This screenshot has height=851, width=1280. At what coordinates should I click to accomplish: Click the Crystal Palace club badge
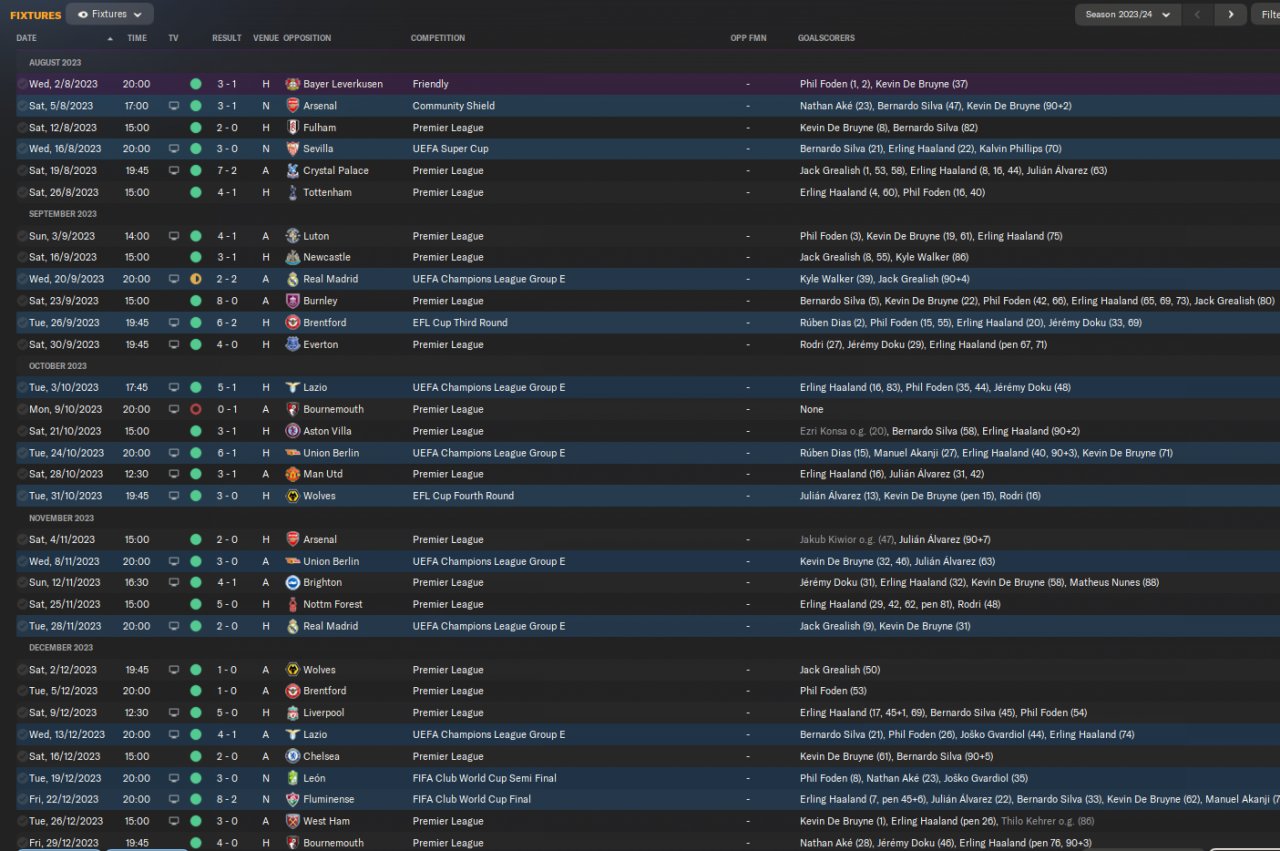[292, 171]
